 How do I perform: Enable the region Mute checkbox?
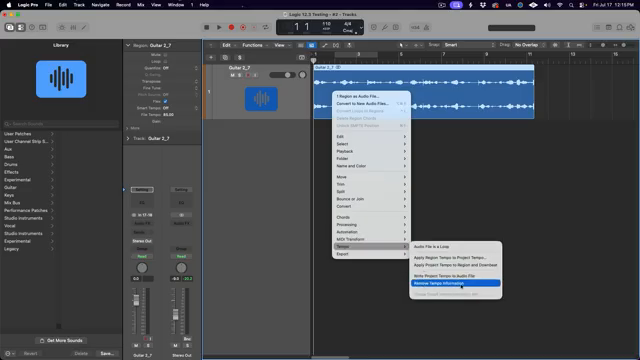click(165, 55)
